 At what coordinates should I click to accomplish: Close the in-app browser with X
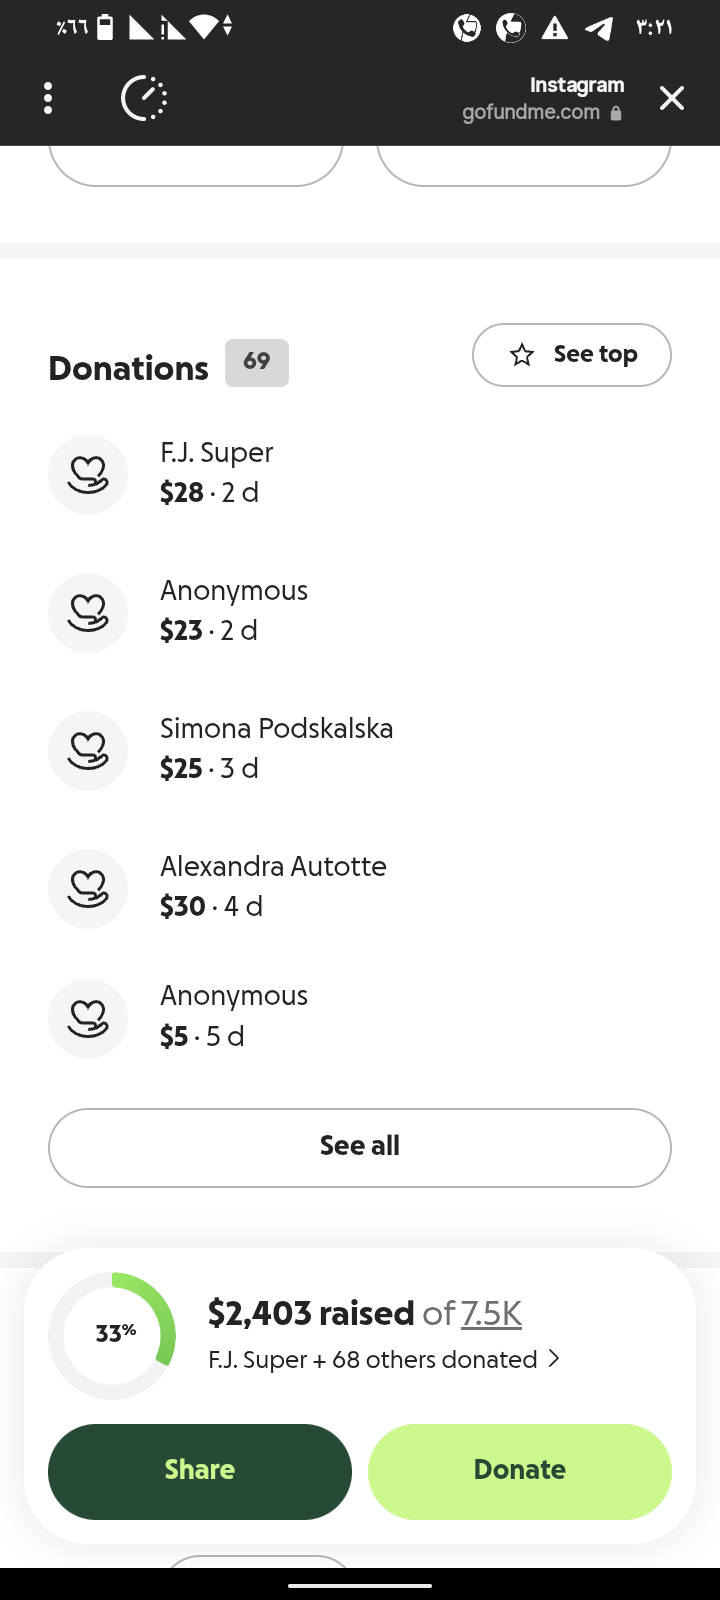tap(672, 98)
